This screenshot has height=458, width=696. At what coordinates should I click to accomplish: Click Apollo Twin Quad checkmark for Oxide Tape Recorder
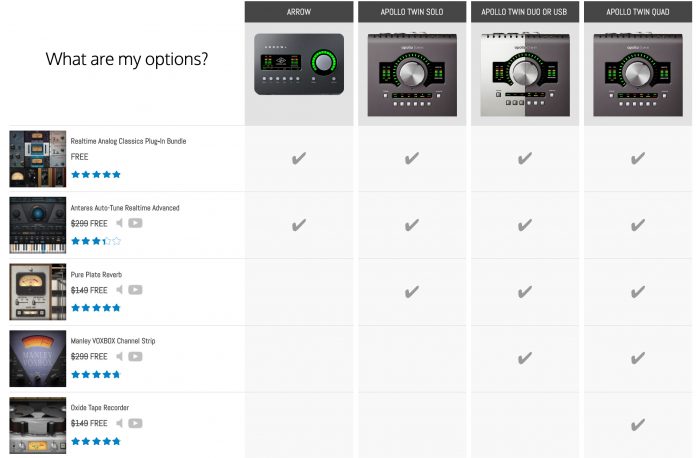coord(637,425)
